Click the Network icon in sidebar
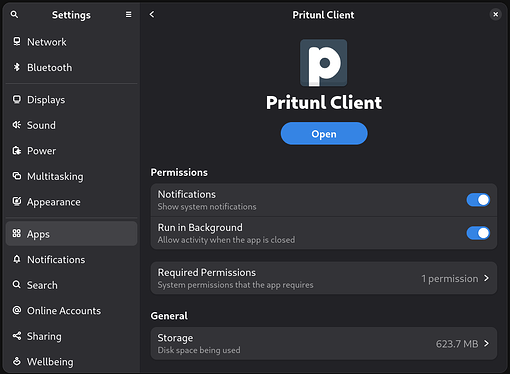 pos(17,41)
